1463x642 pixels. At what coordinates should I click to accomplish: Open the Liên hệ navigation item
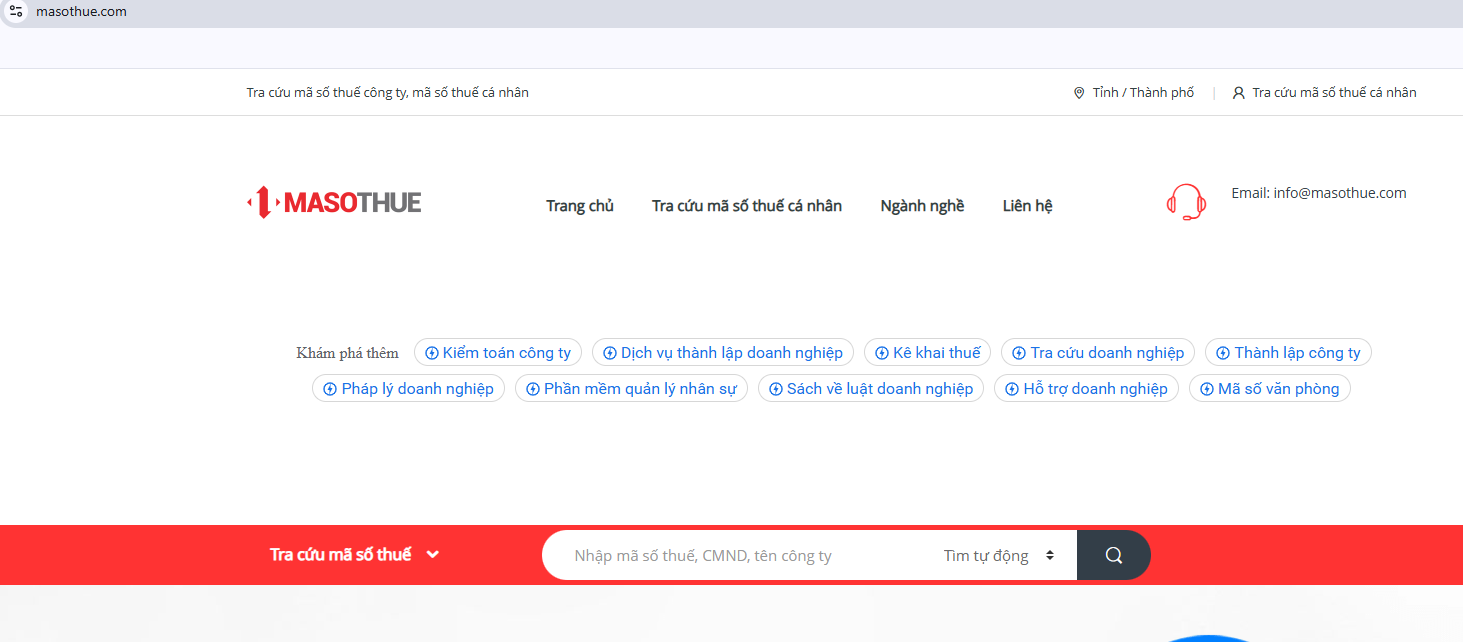pyautogui.click(x=1028, y=205)
